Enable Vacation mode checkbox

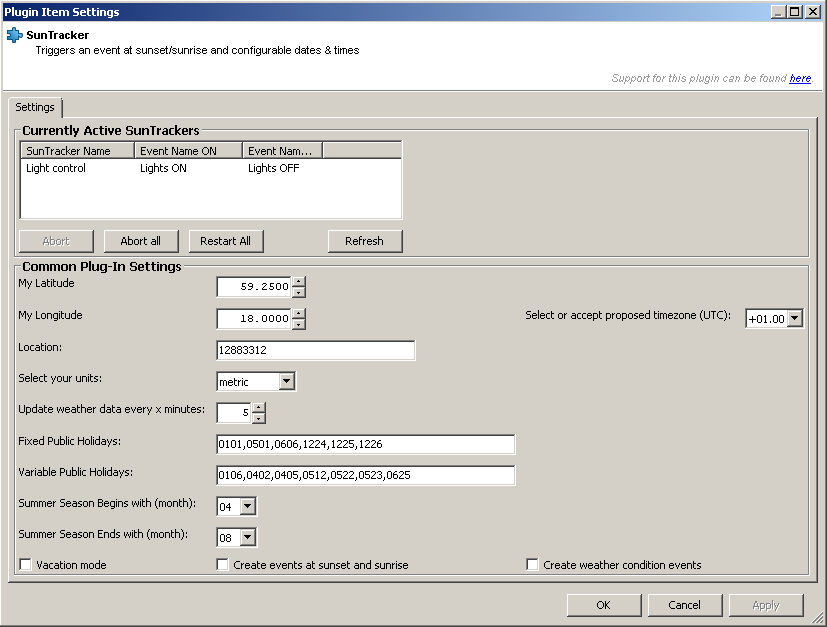click(25, 565)
